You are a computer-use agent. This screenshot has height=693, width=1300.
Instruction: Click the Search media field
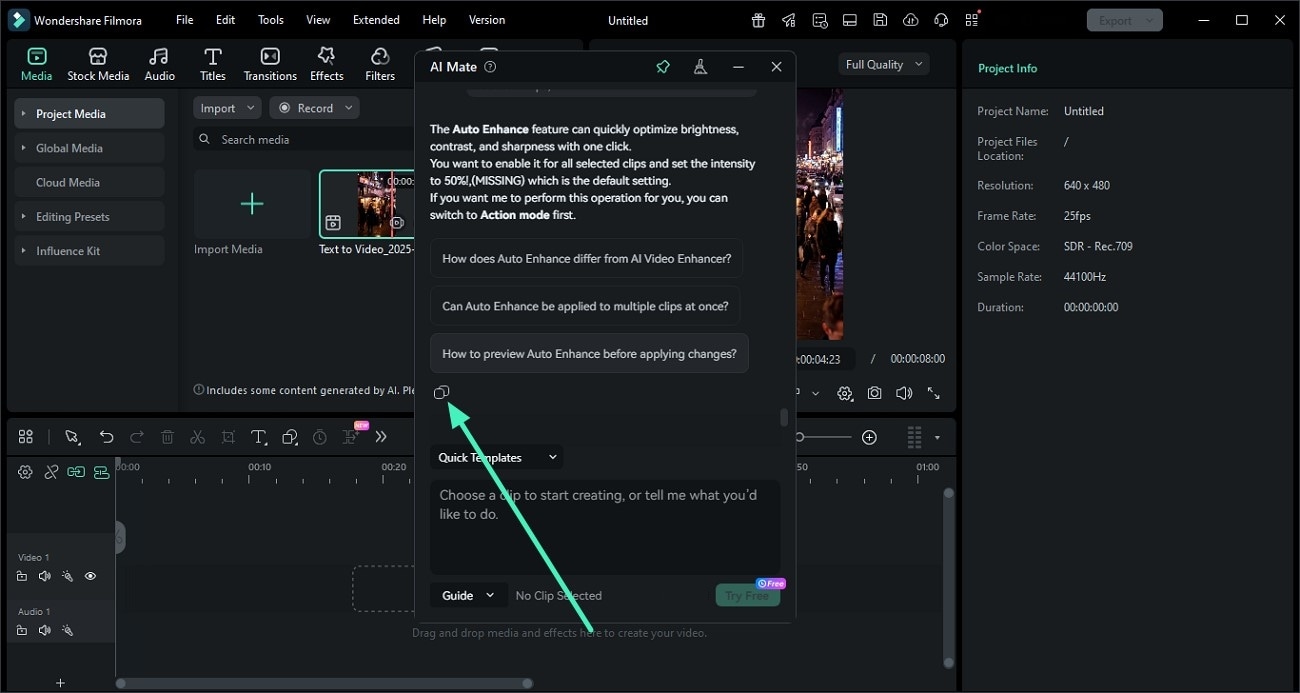coord(305,139)
